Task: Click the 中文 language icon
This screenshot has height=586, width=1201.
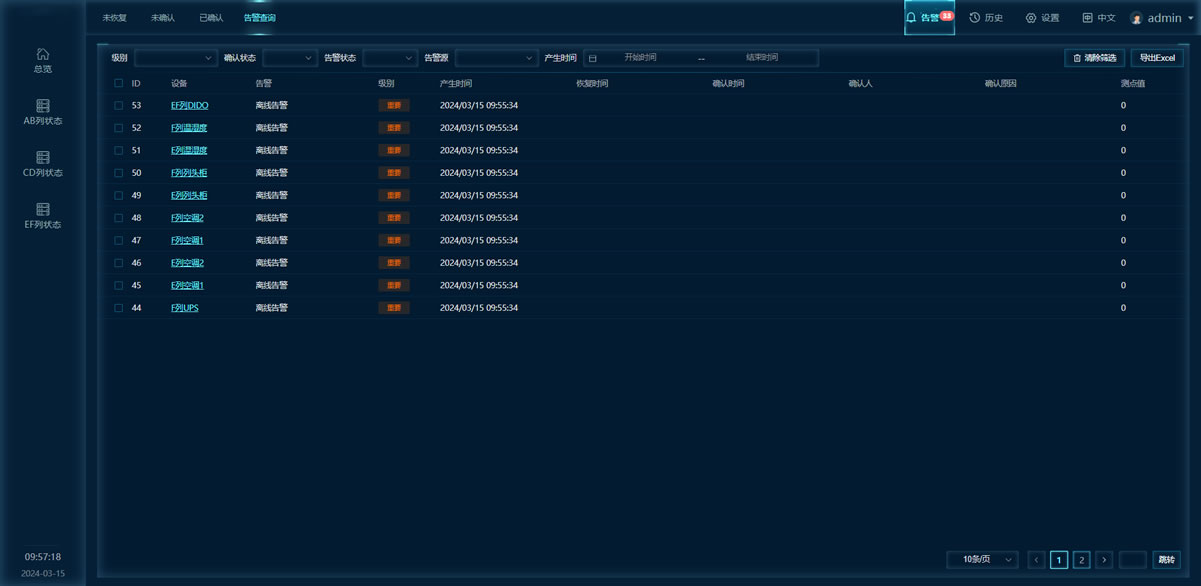Action: point(1087,18)
